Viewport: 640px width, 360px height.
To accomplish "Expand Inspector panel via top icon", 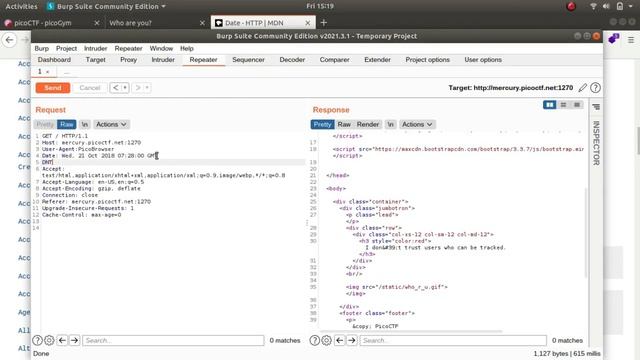I will pyautogui.click(x=596, y=107).
